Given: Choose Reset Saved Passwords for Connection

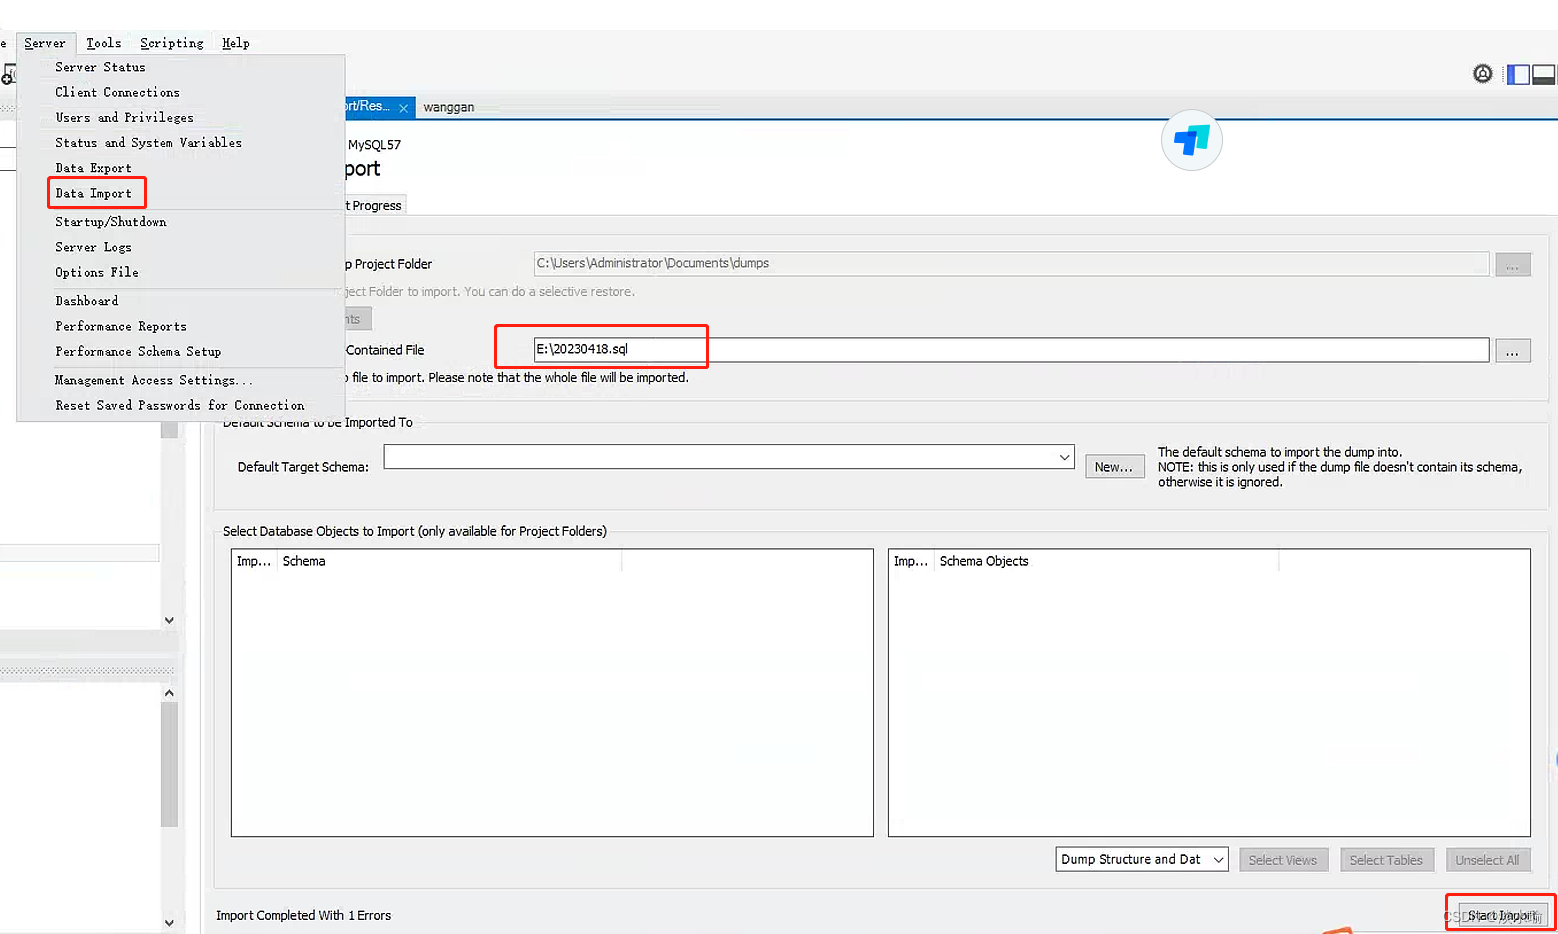Looking at the screenshot, I should pyautogui.click(x=181, y=405).
